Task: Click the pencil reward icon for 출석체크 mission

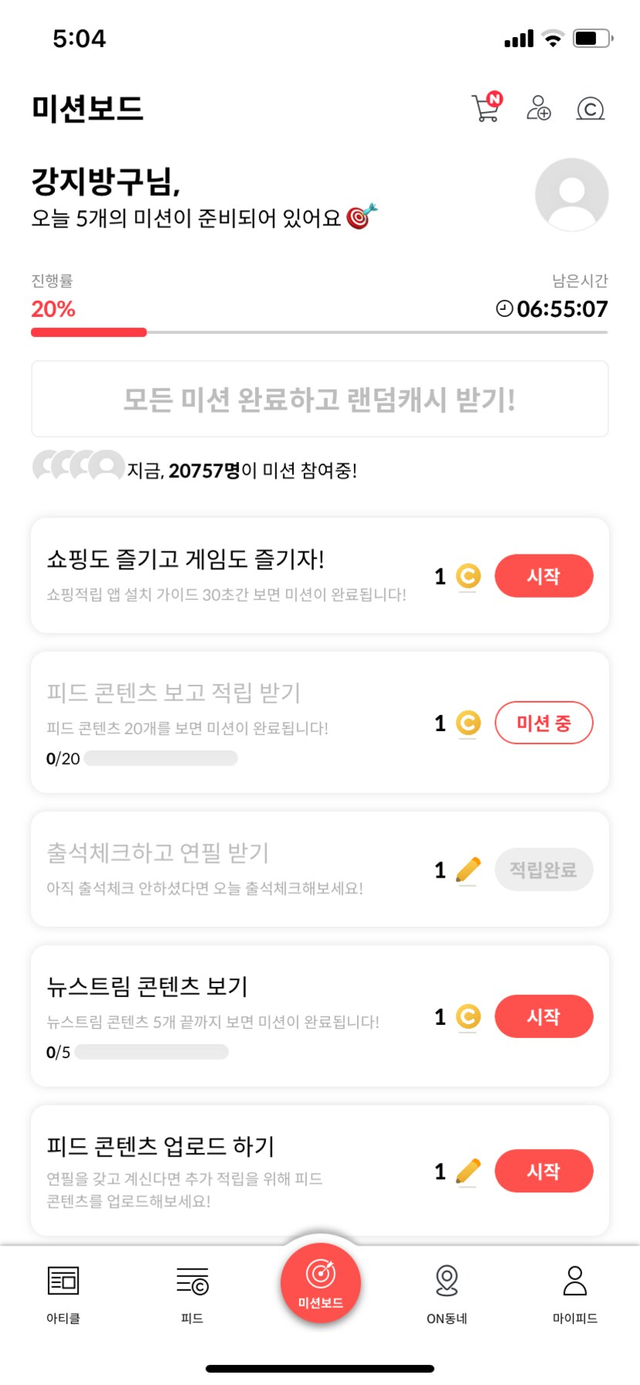Action: 468,870
